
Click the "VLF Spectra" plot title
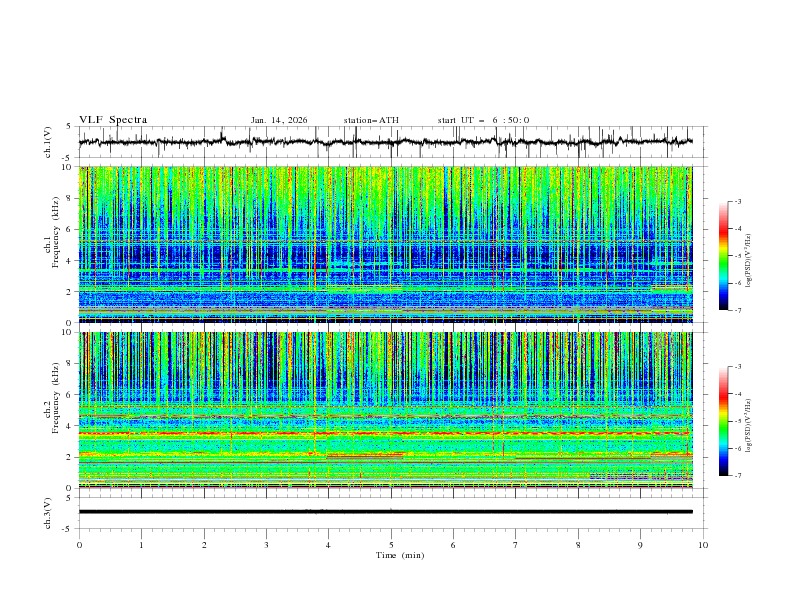[x=113, y=120]
